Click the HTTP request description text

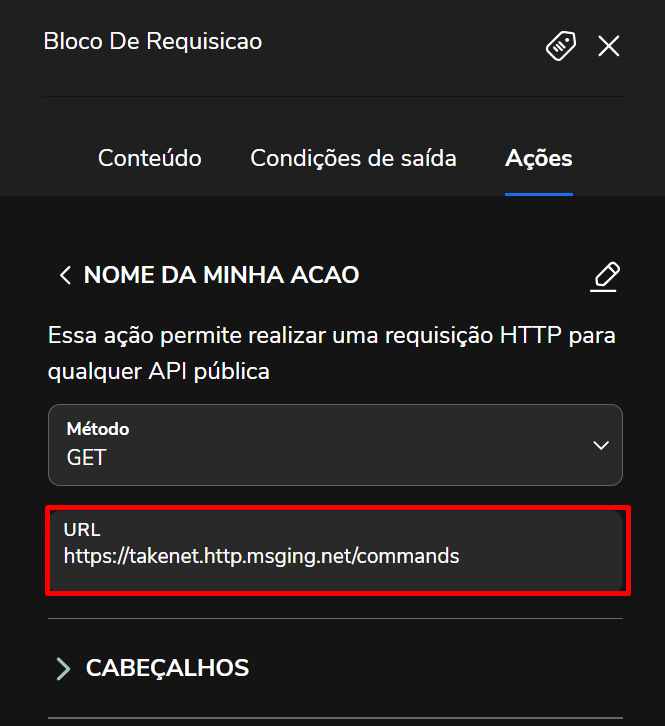click(331, 353)
